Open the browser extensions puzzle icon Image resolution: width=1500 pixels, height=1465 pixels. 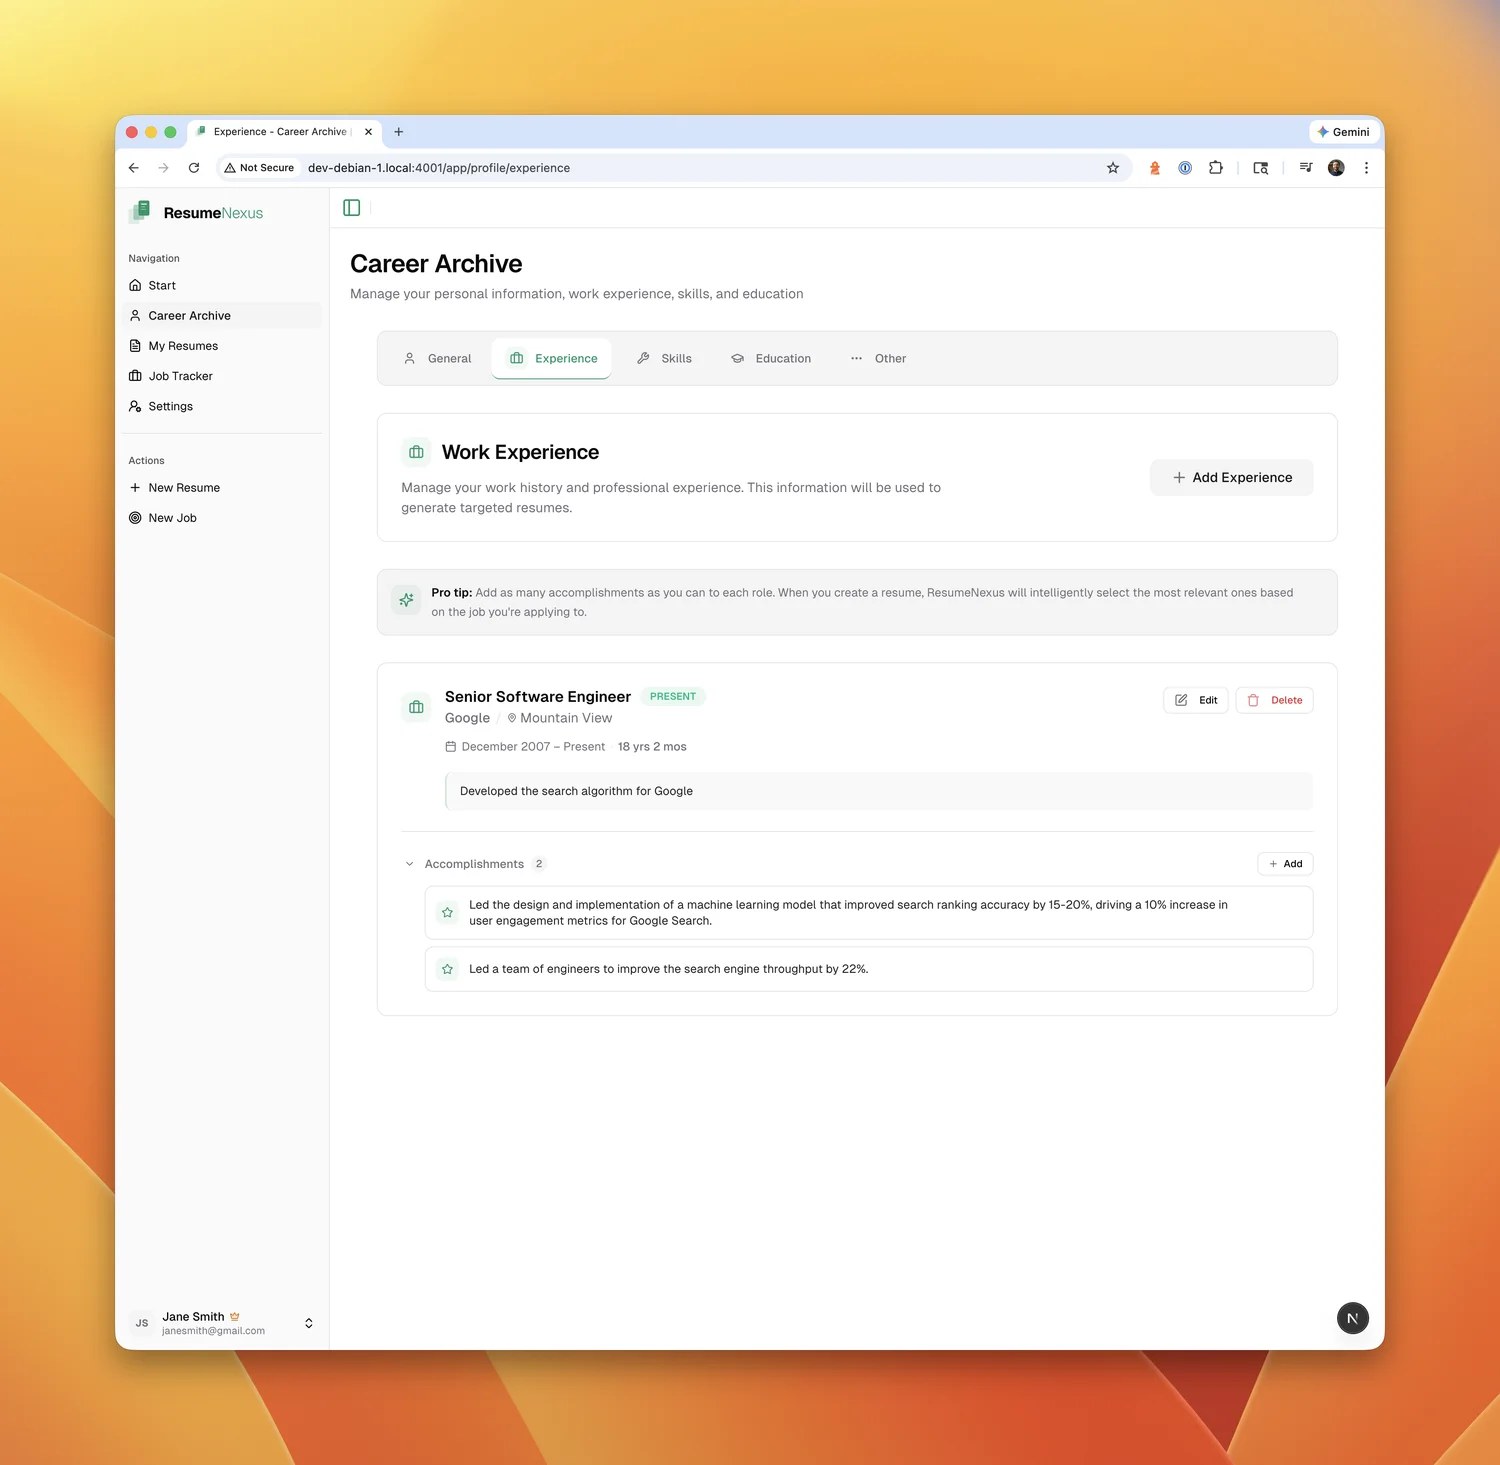[1215, 168]
